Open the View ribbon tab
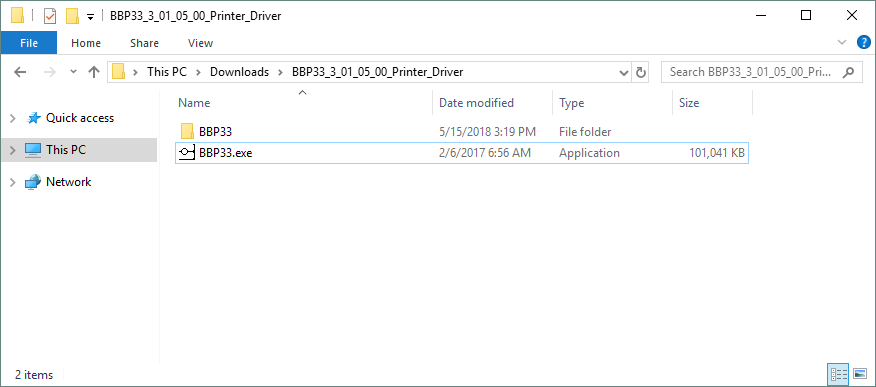 click(201, 43)
